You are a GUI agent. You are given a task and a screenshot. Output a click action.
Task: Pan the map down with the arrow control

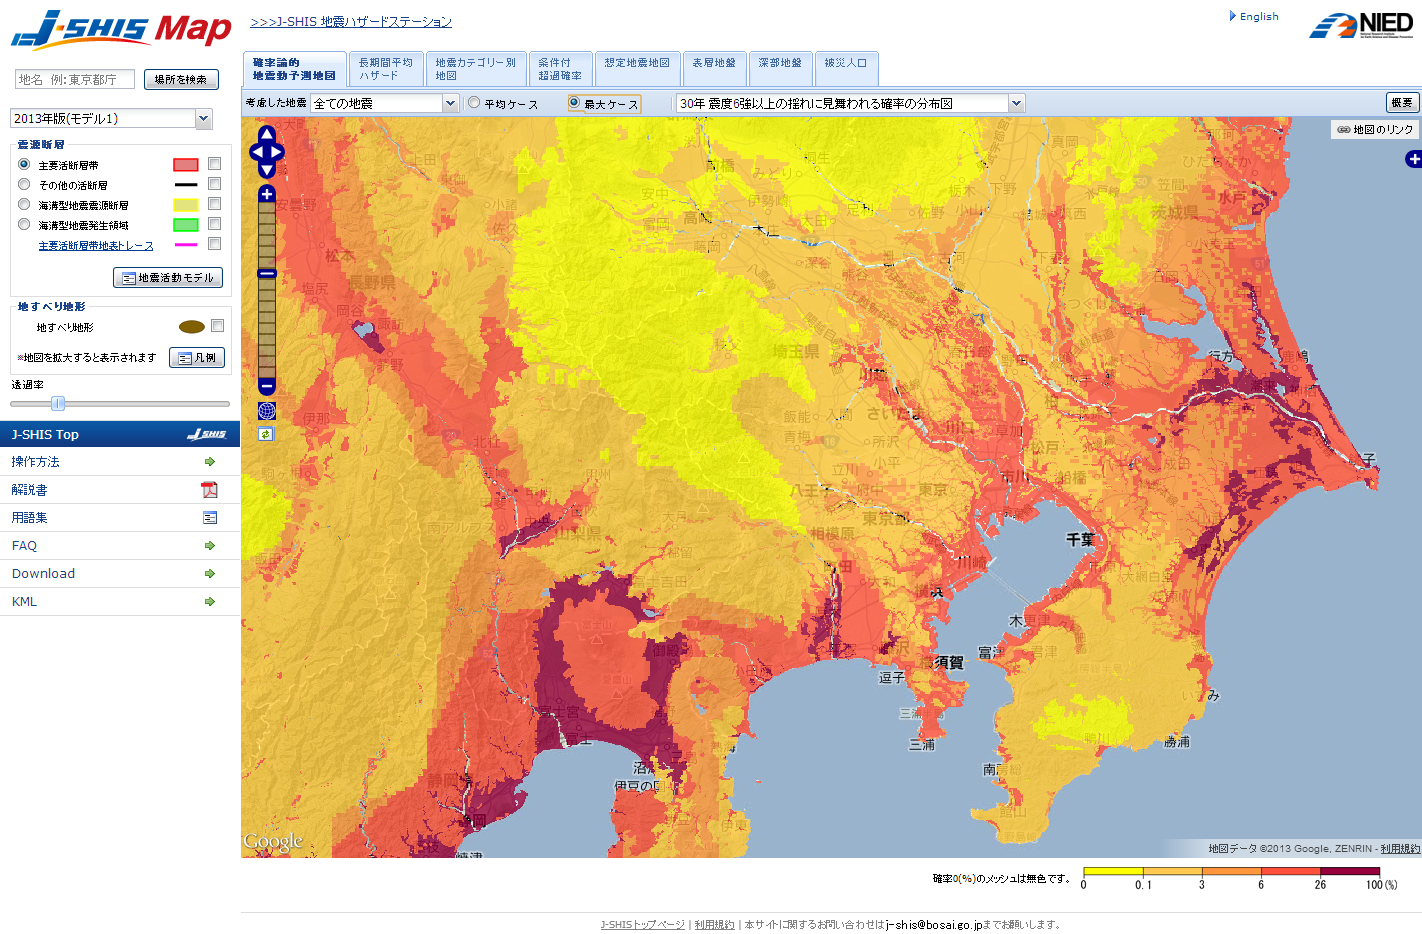(x=267, y=171)
